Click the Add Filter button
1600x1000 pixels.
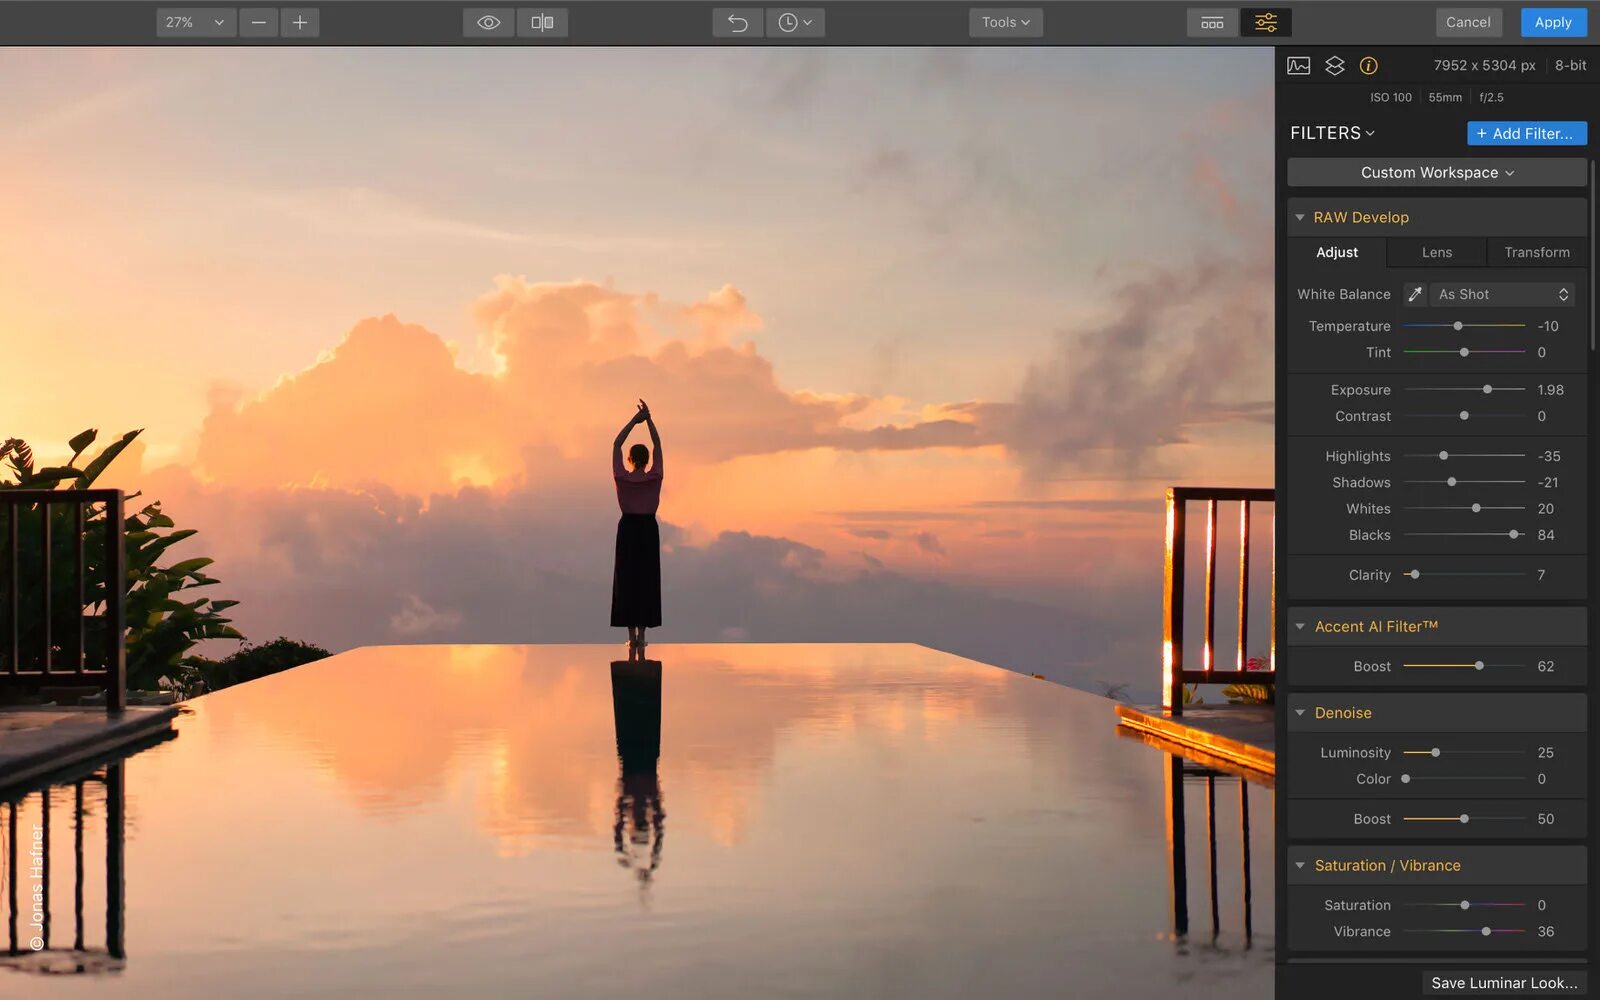1526,133
